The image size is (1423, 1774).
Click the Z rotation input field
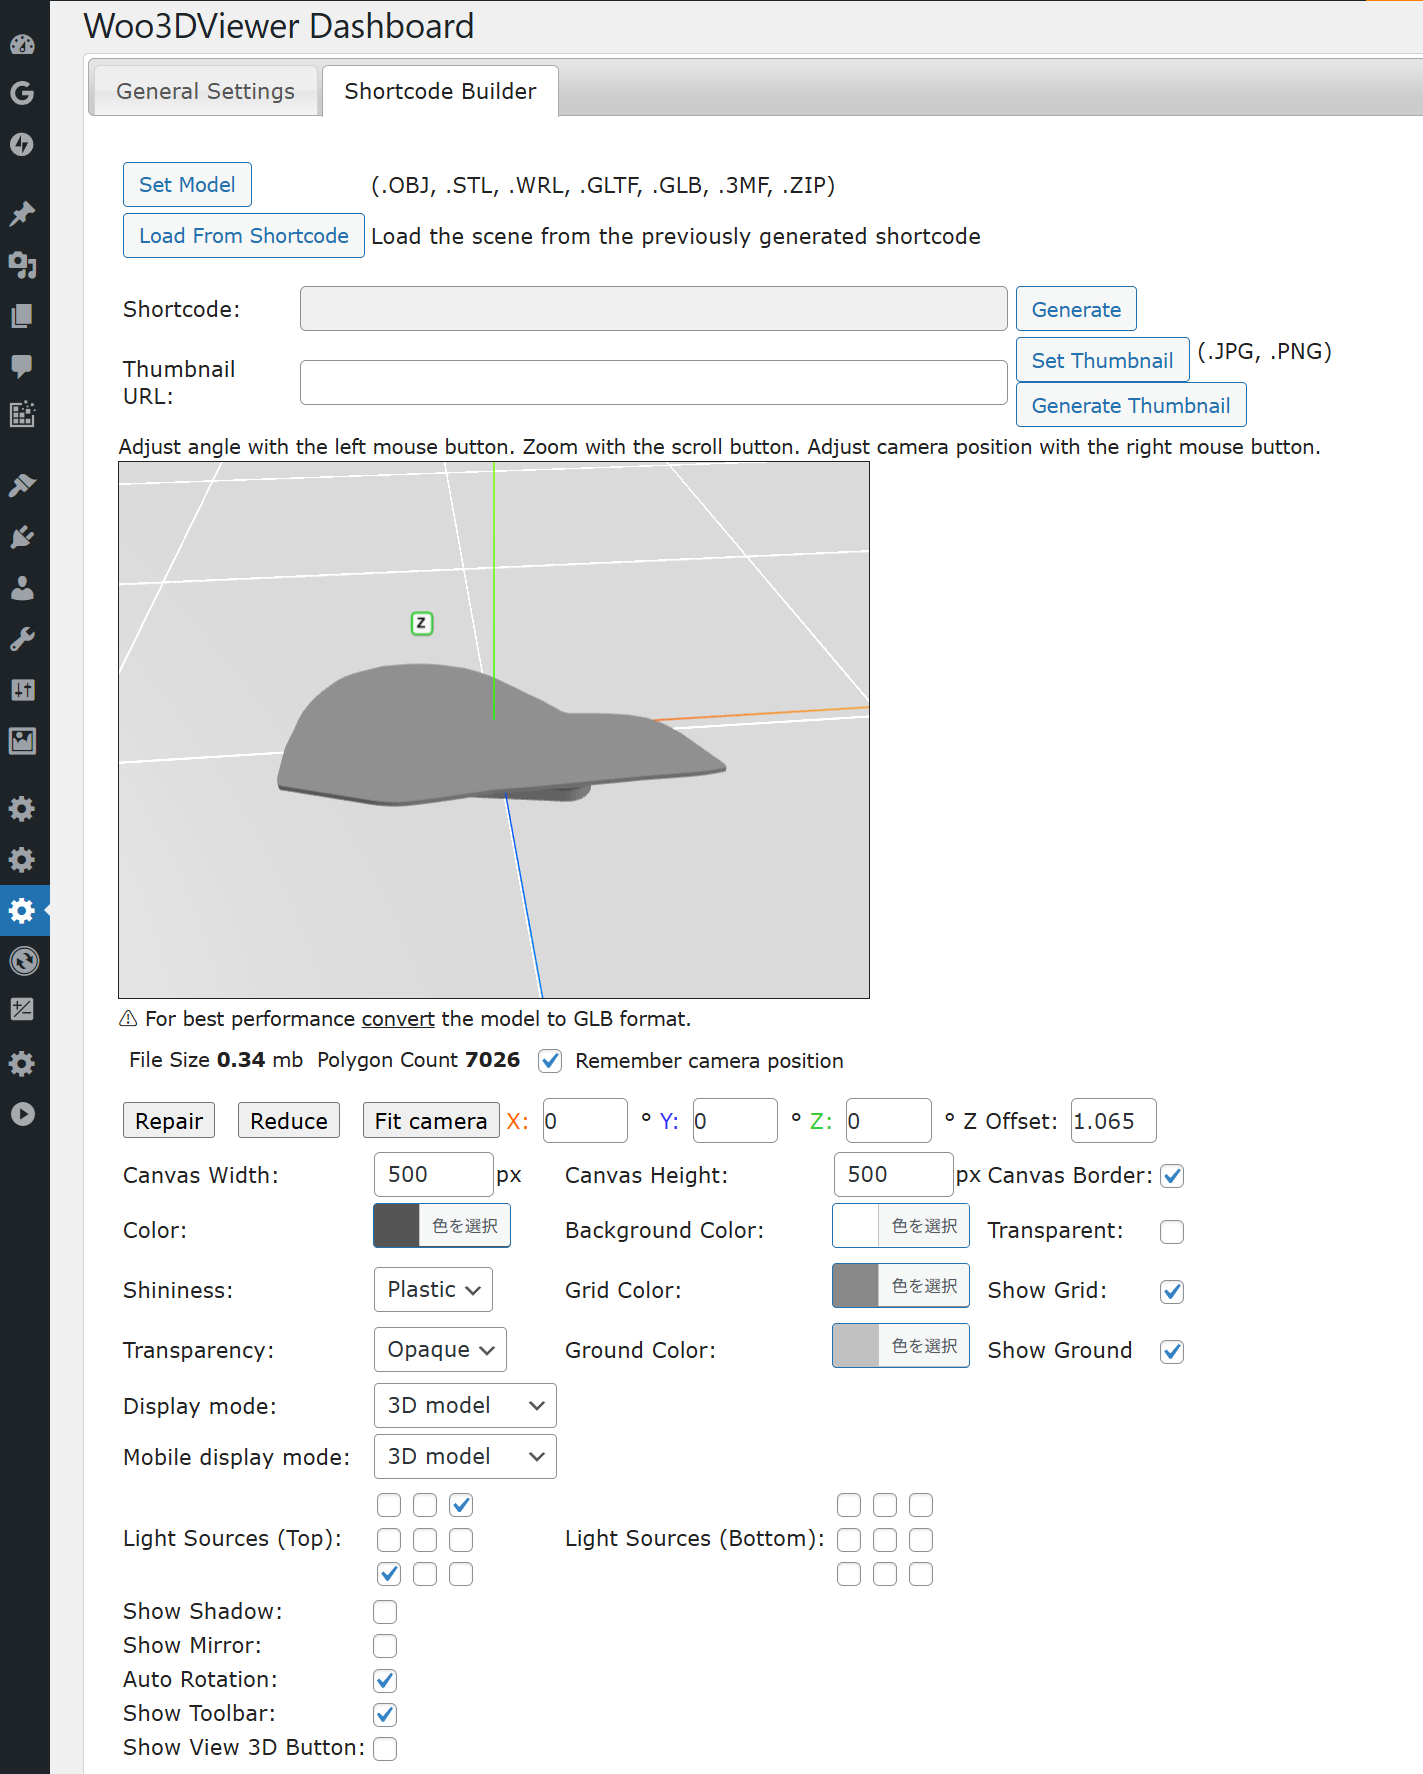(889, 1121)
